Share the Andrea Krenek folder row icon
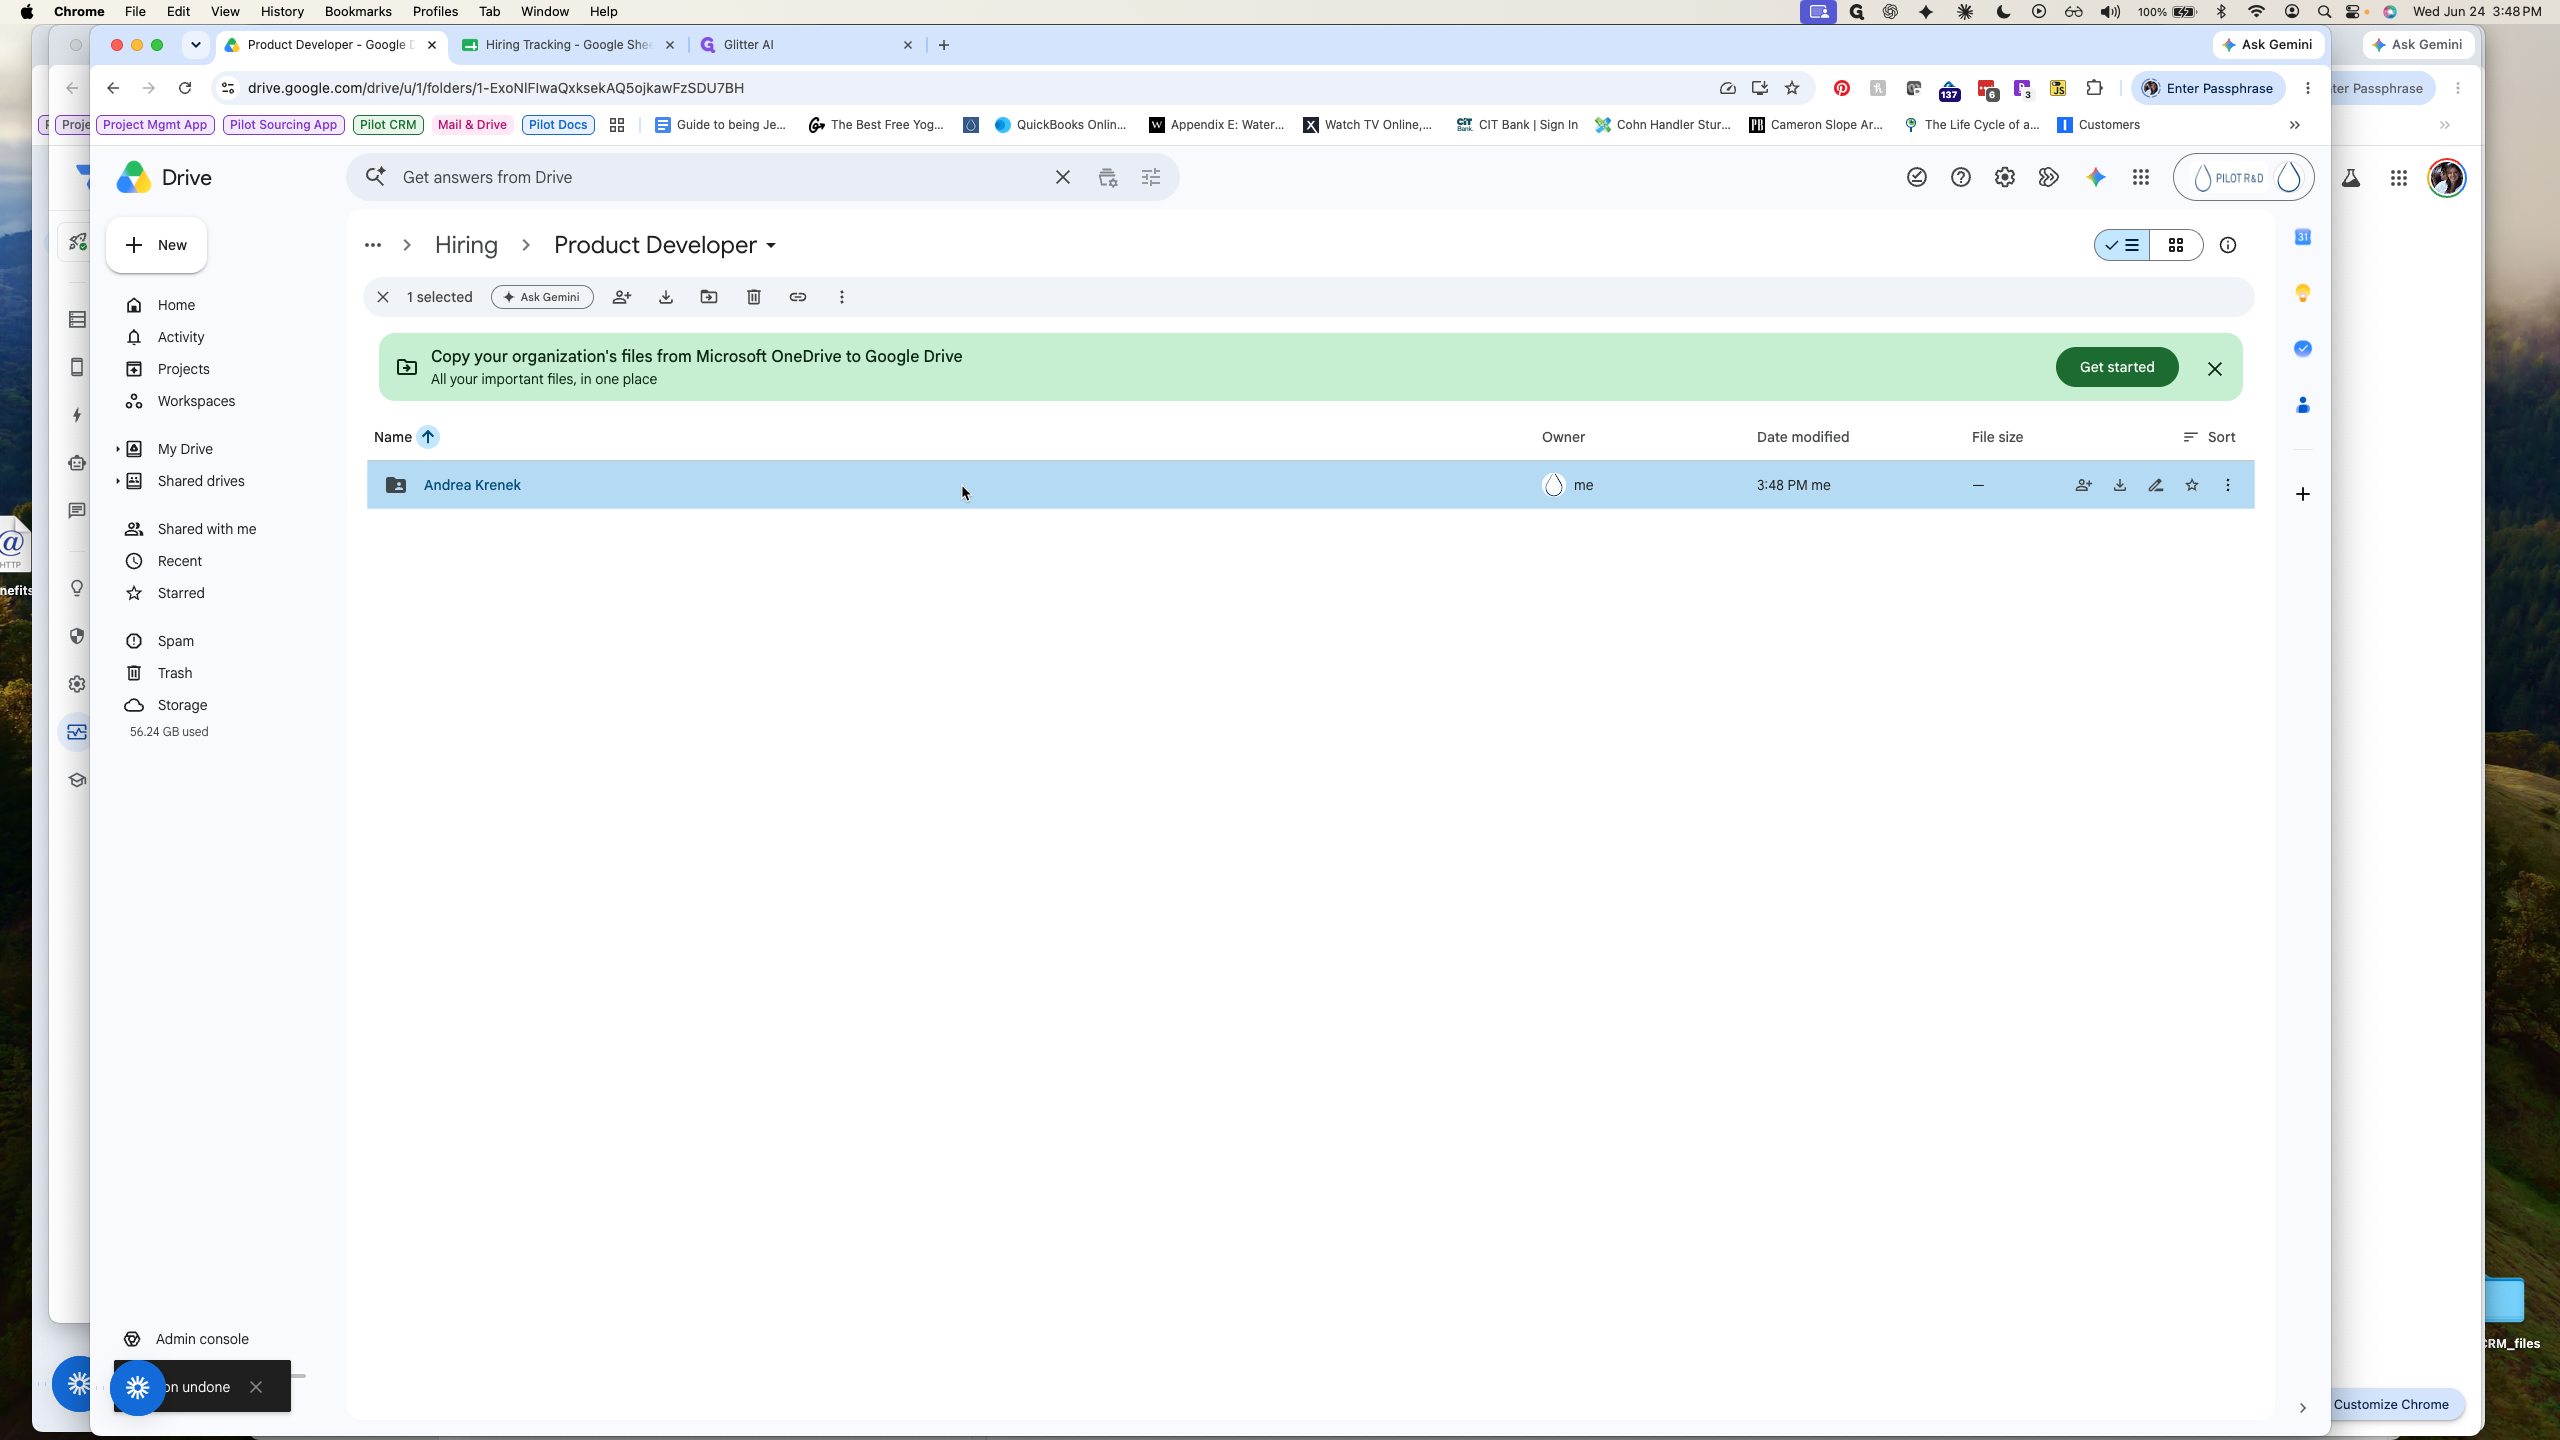The image size is (2560, 1440). pos(2083,485)
